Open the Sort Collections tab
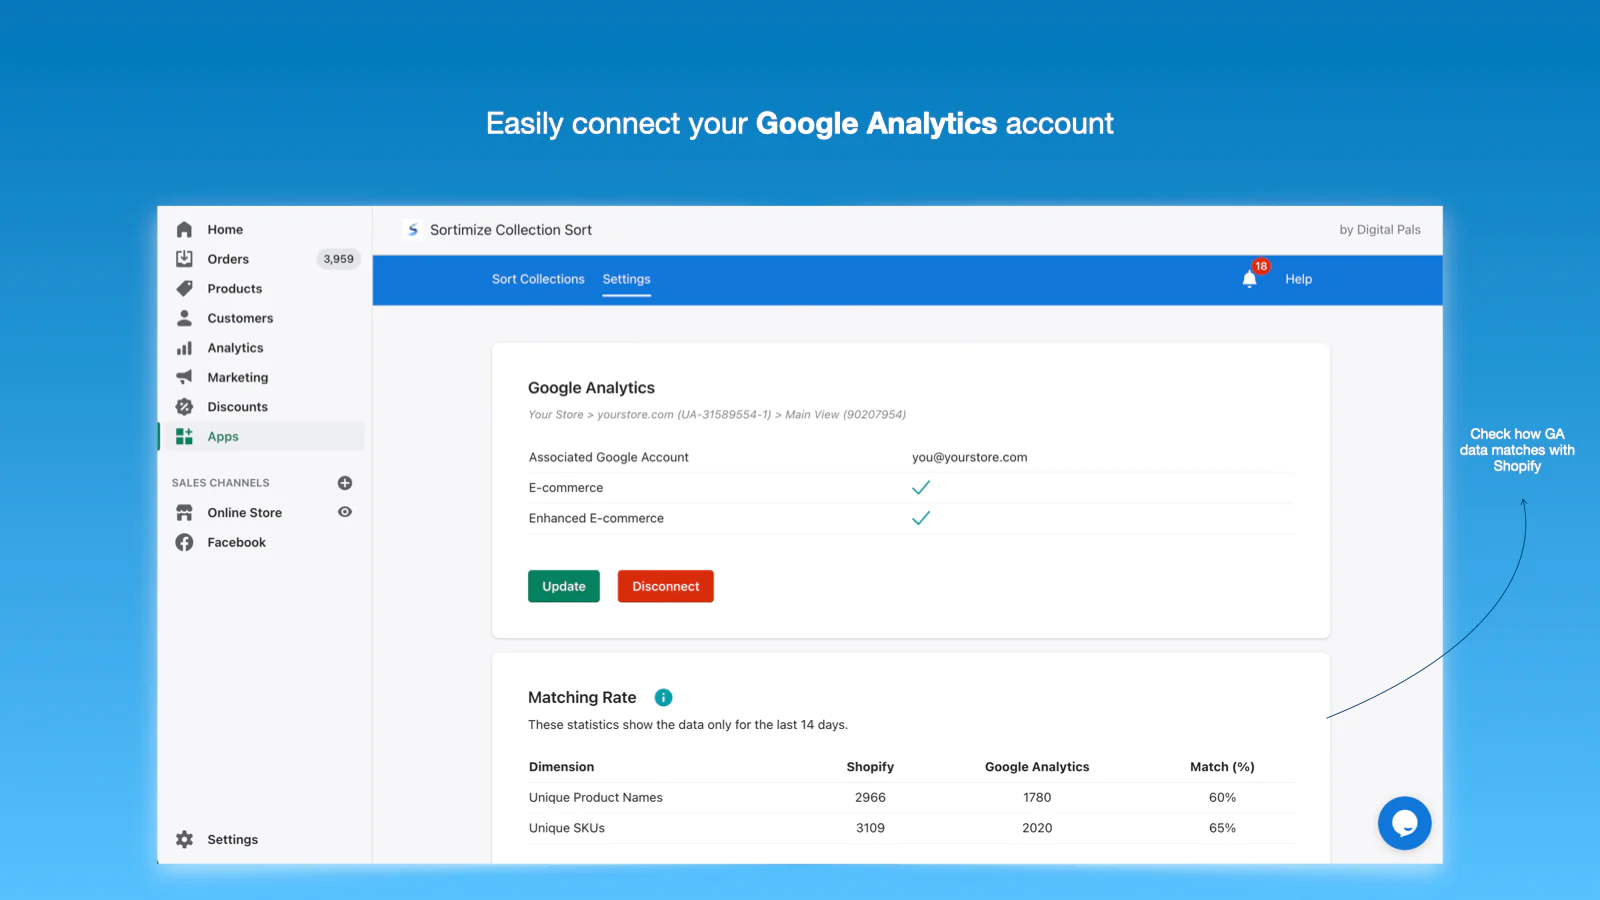The image size is (1600, 900). pyautogui.click(x=538, y=279)
